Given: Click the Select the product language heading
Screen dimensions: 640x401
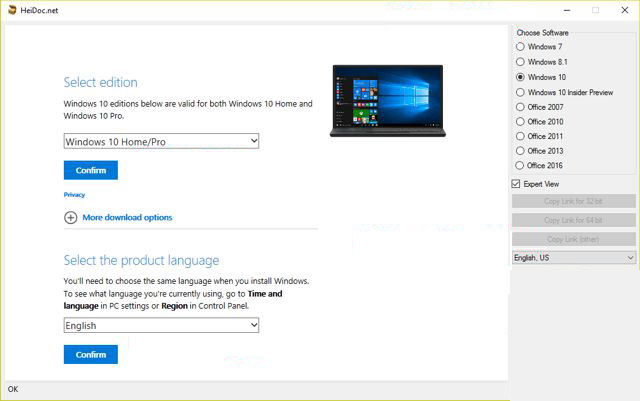Looking at the screenshot, I should (141, 261).
